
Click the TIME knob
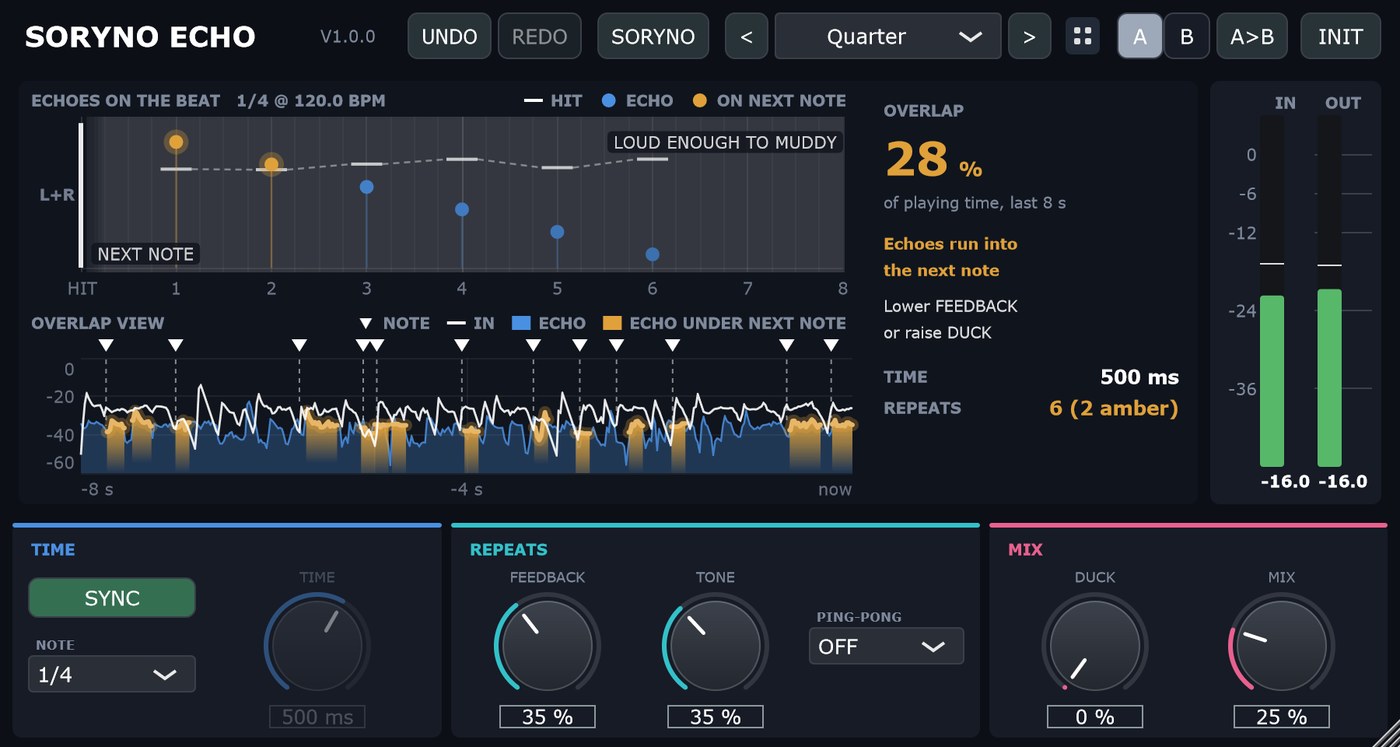click(x=317, y=645)
